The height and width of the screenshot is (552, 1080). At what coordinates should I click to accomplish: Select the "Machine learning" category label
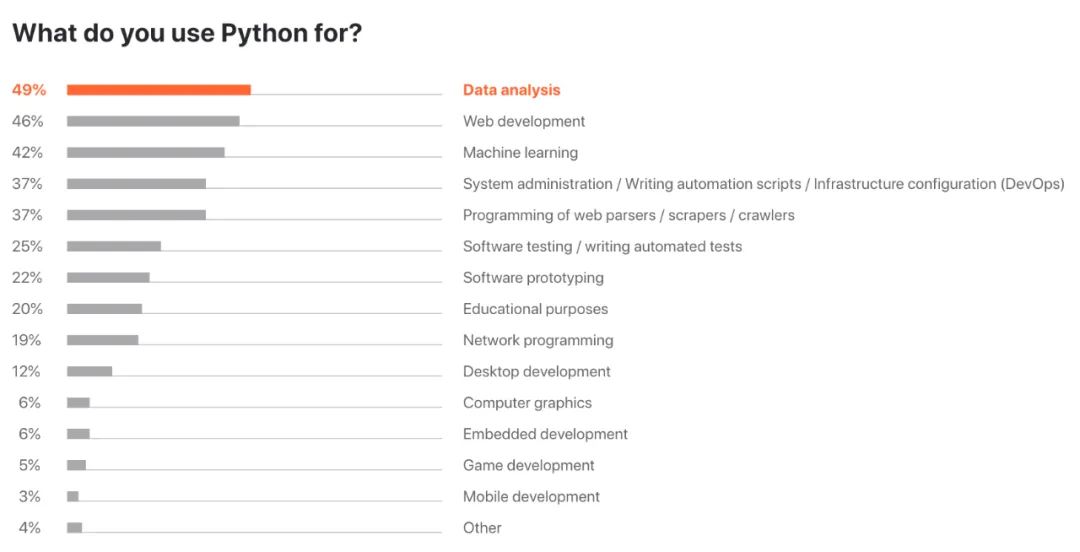click(520, 153)
